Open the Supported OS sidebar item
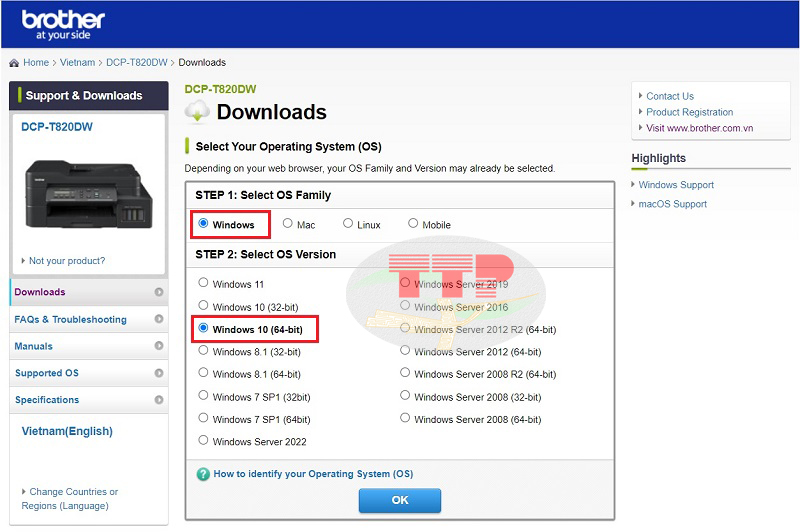 (89, 373)
